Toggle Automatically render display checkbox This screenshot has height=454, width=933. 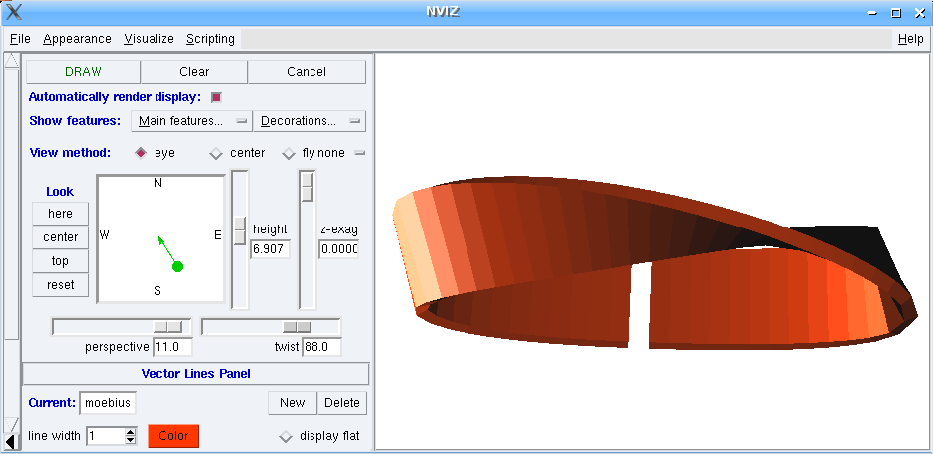[216, 97]
